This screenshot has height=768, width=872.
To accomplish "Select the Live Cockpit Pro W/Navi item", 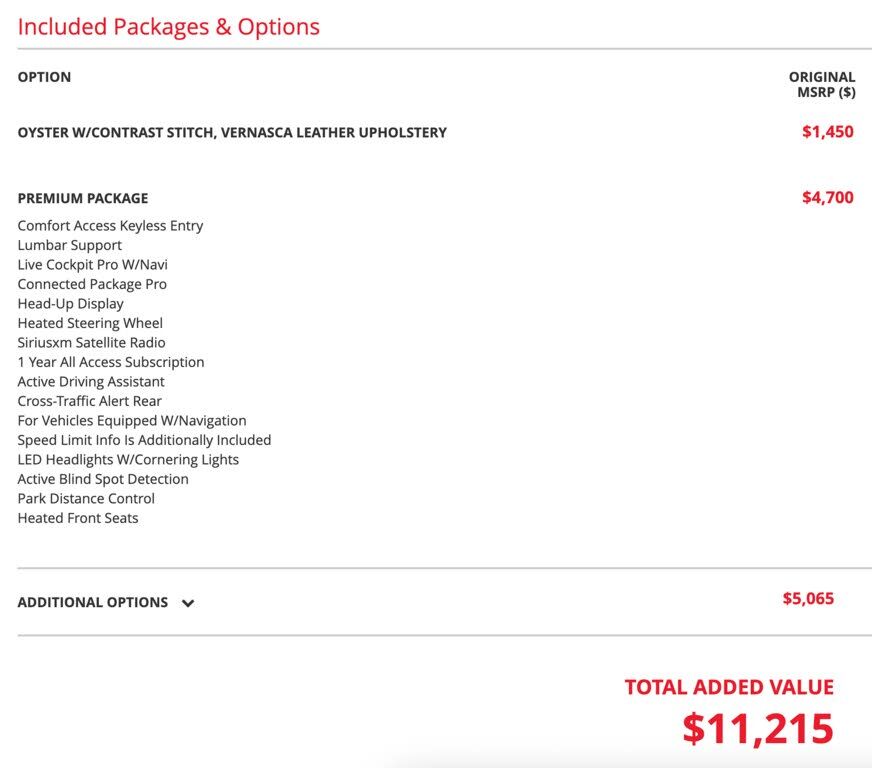I will click(x=92, y=265).
